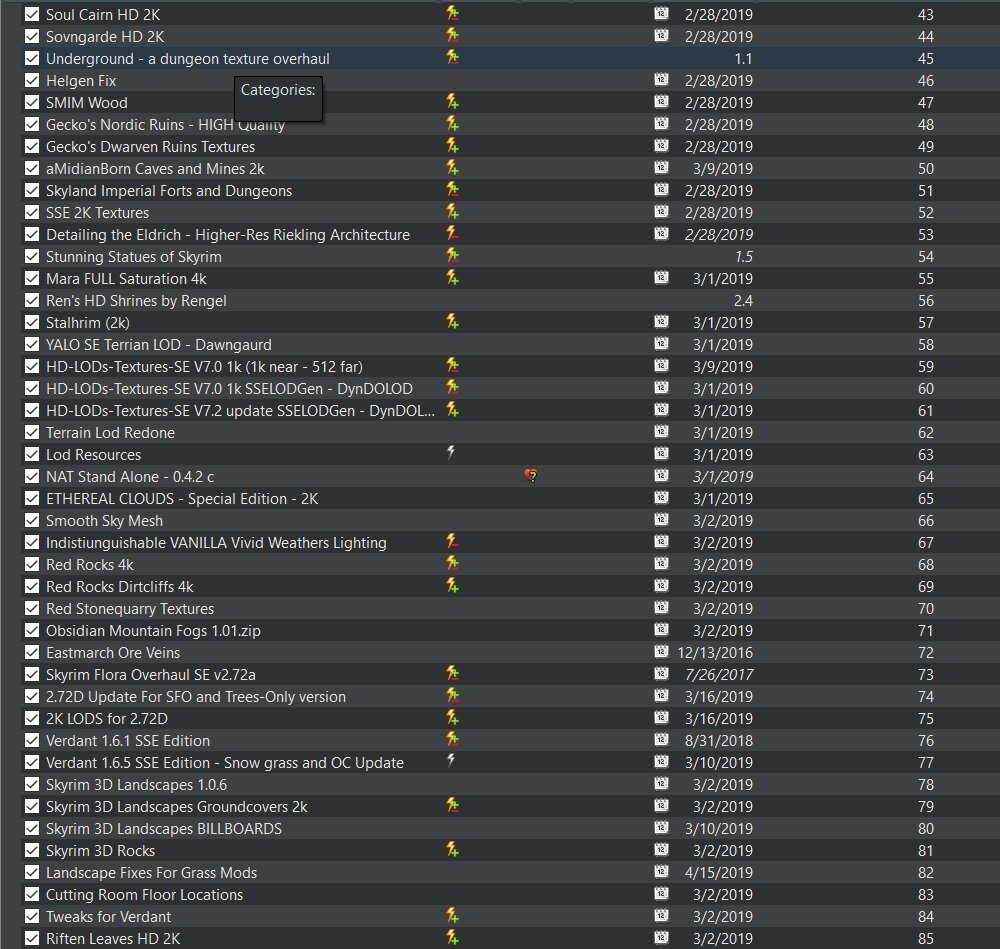Click the white lightning icon for Verdant 1.6.5
1000x949 pixels.
(x=451, y=762)
